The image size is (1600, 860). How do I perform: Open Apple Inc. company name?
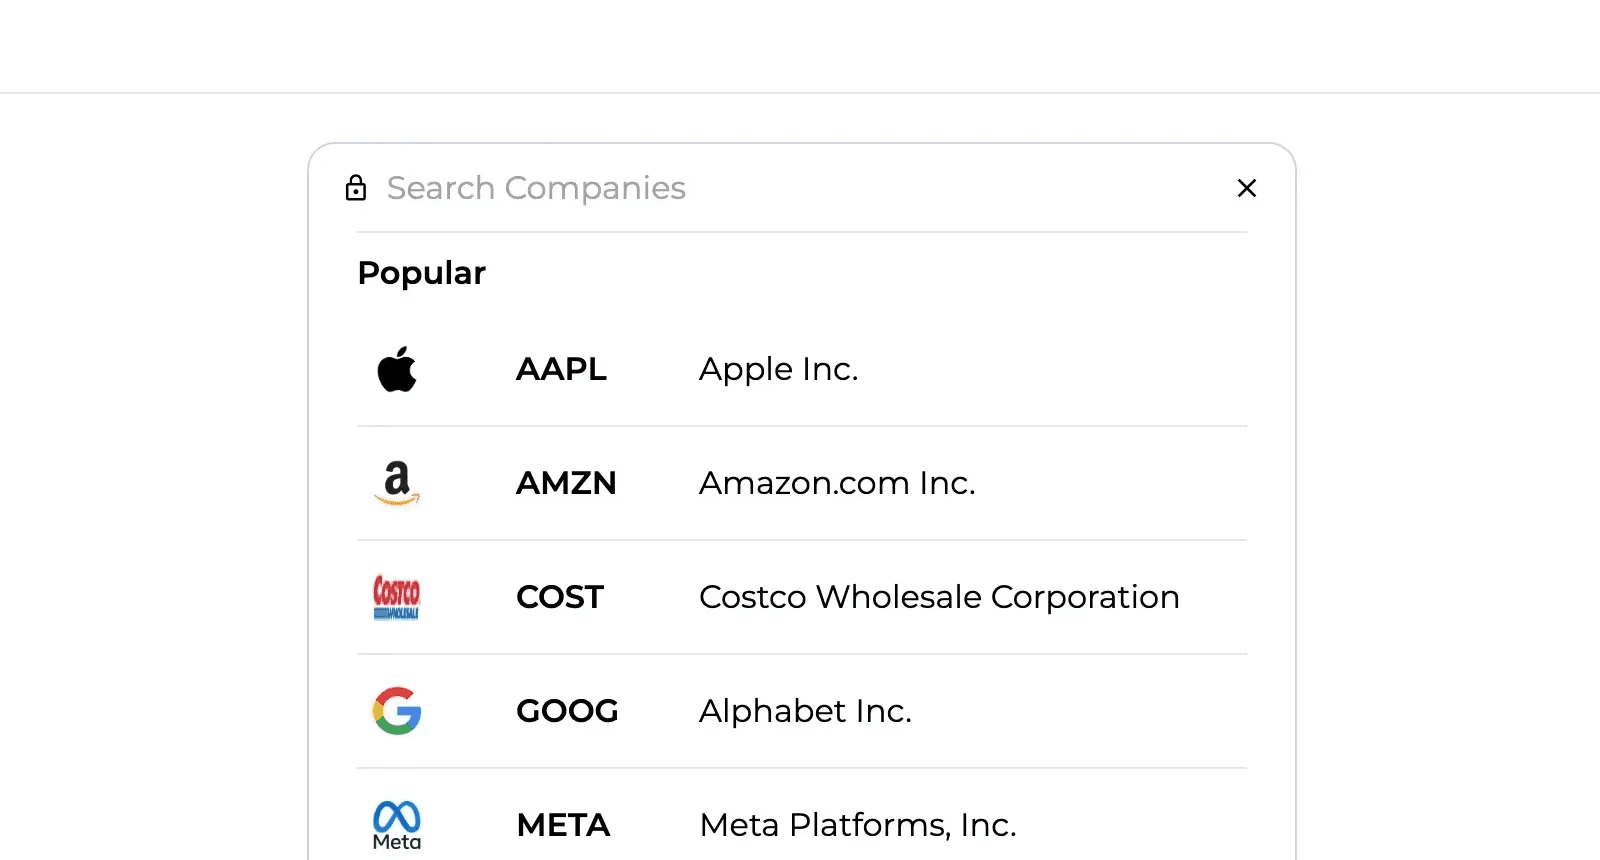pos(778,369)
